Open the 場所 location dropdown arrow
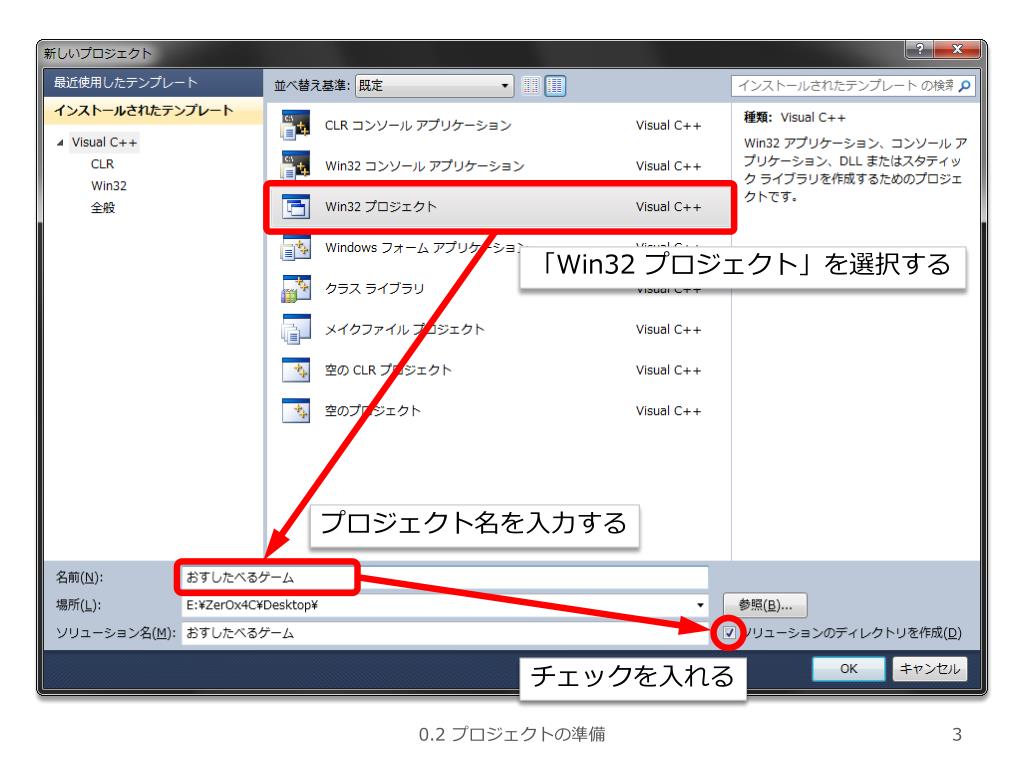This screenshot has height=768, width=1024. (699, 605)
